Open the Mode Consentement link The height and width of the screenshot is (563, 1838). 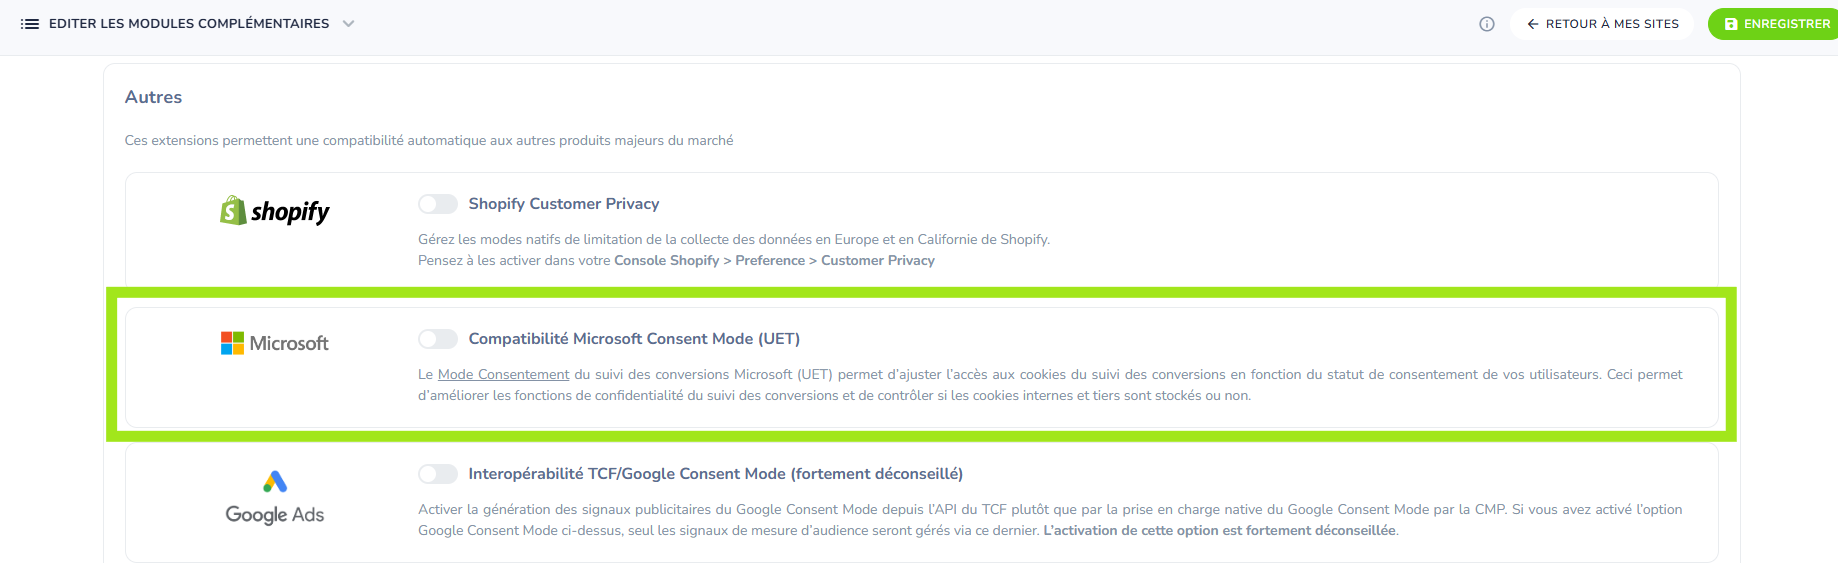click(503, 375)
